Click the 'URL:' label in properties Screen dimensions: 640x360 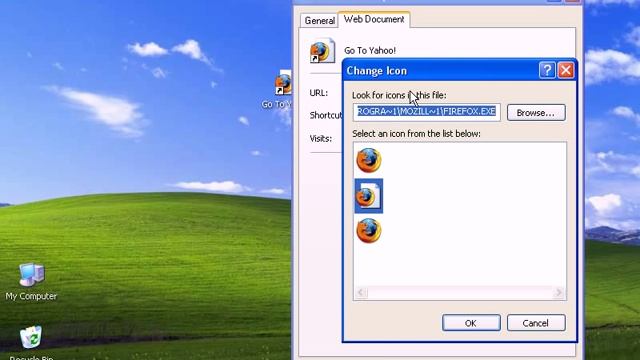(318, 93)
